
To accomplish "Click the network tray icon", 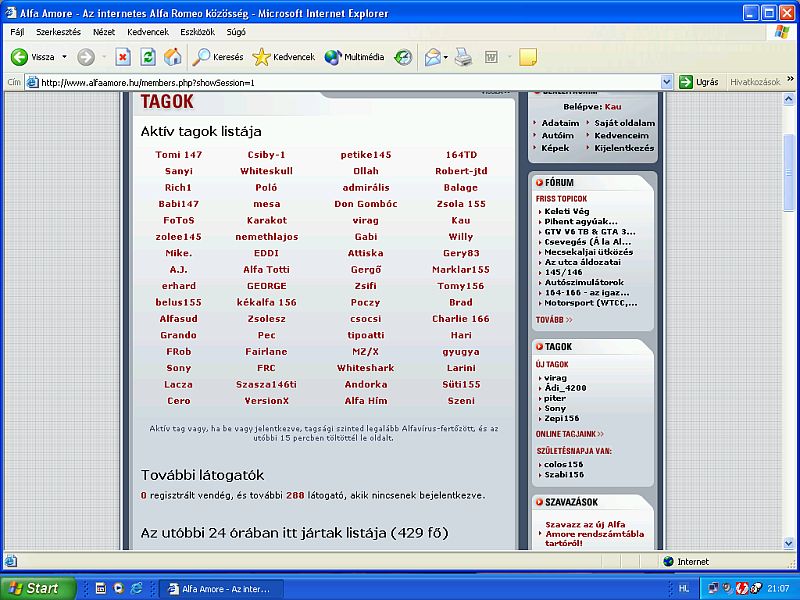I will [713, 588].
